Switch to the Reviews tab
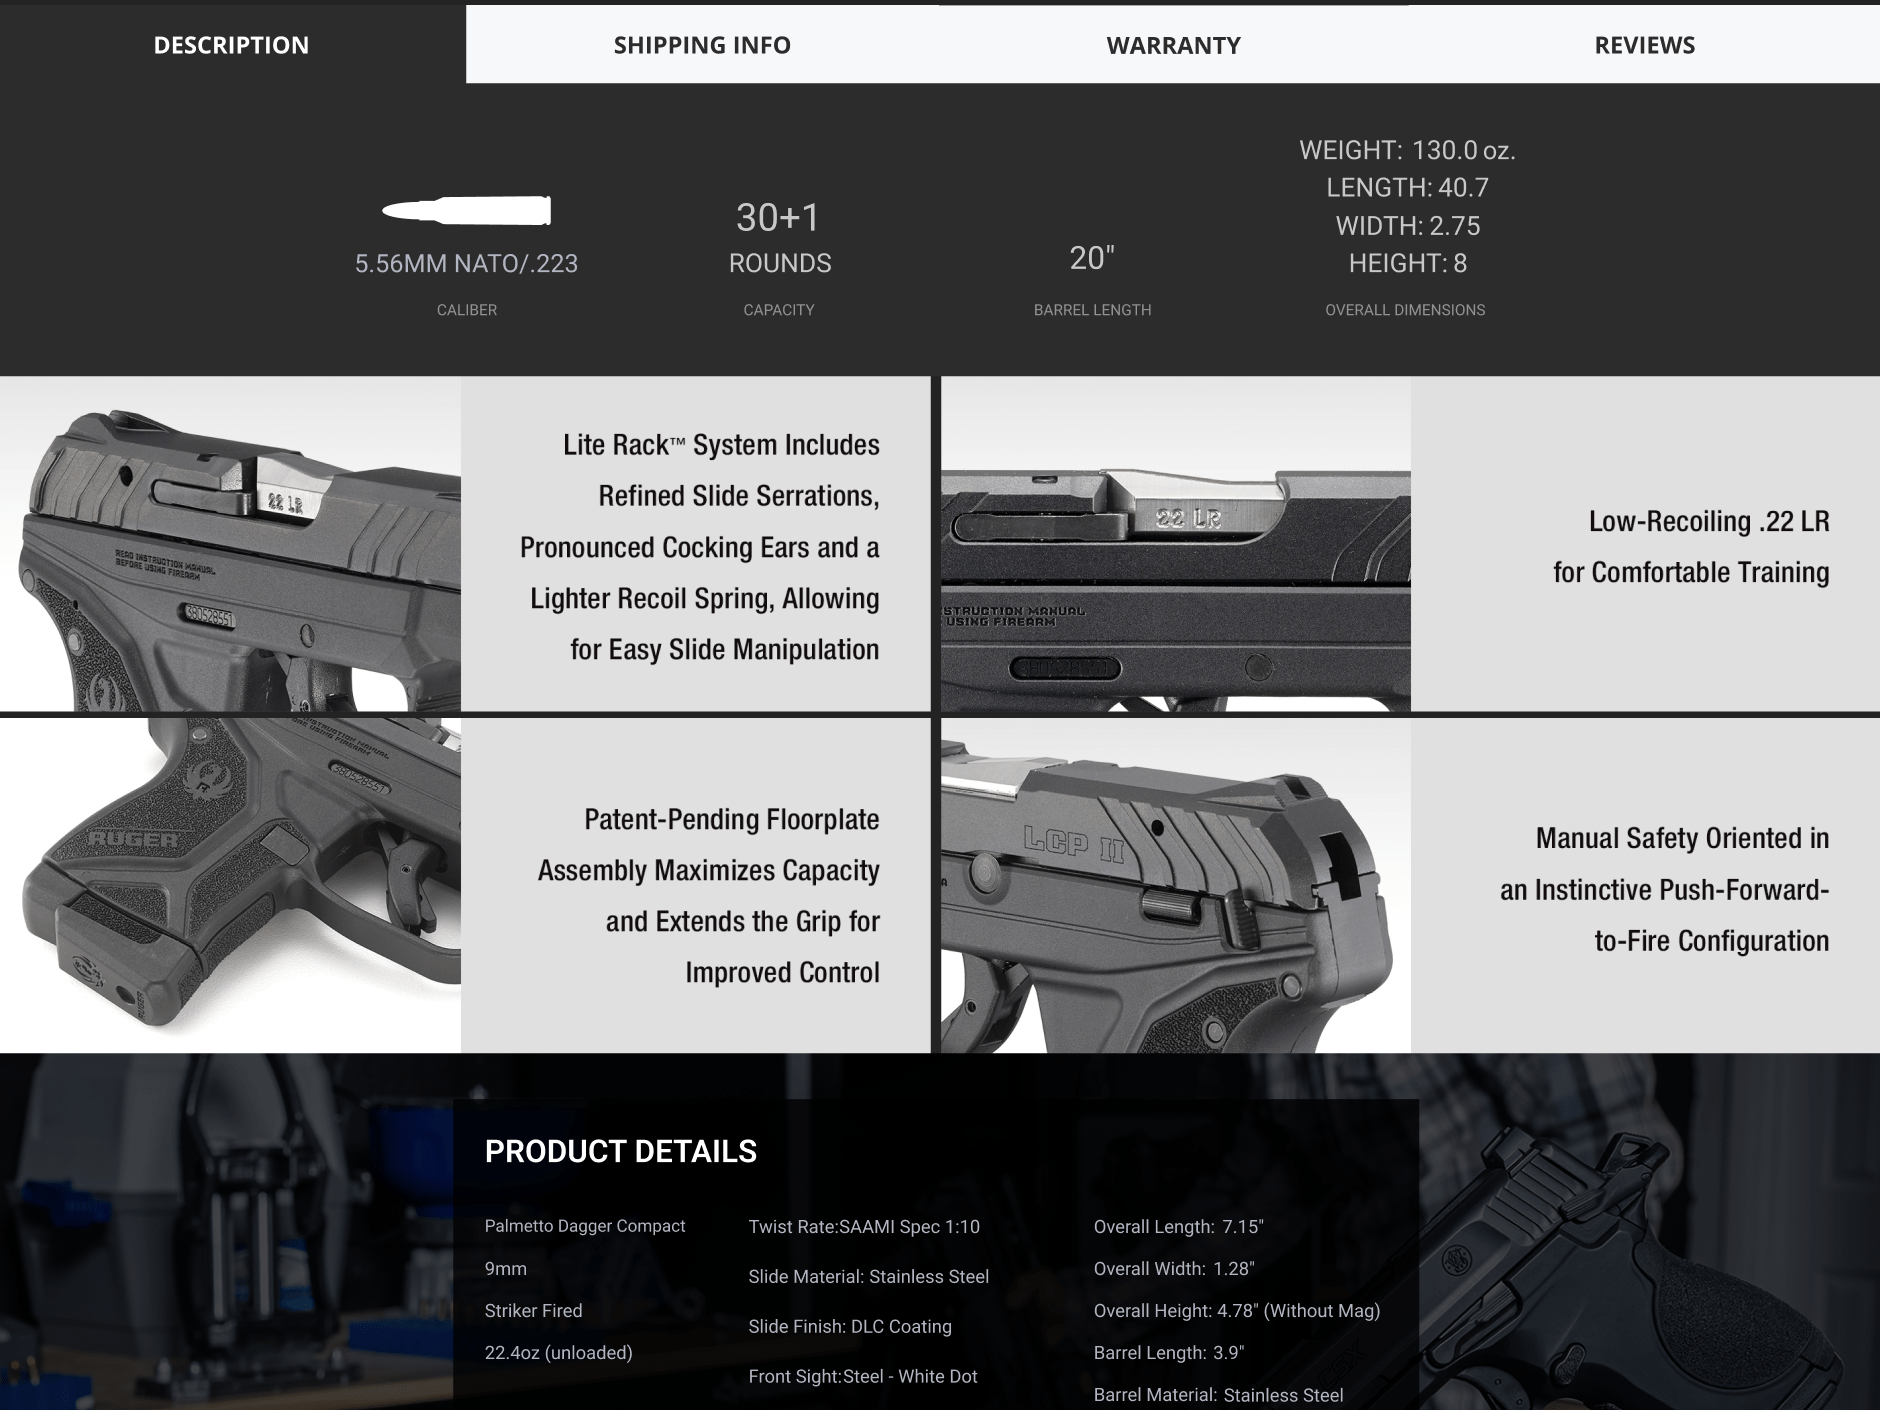Image resolution: width=1880 pixels, height=1410 pixels. click(x=1644, y=44)
